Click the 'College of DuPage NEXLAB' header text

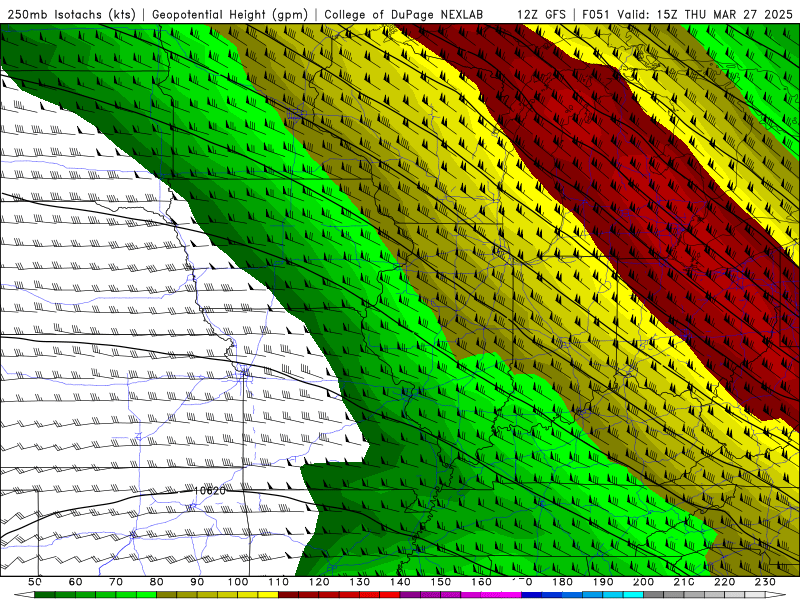(x=404, y=14)
